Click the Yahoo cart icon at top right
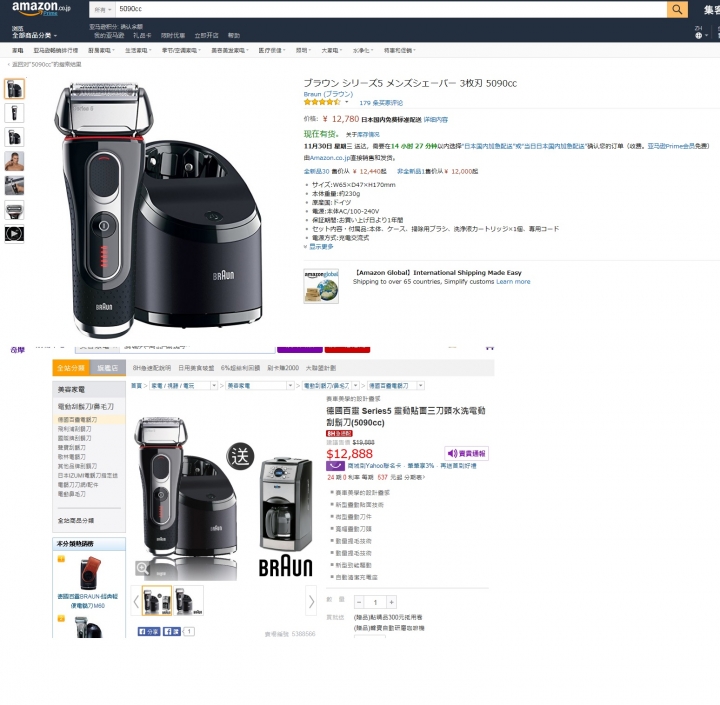 pos(489,348)
